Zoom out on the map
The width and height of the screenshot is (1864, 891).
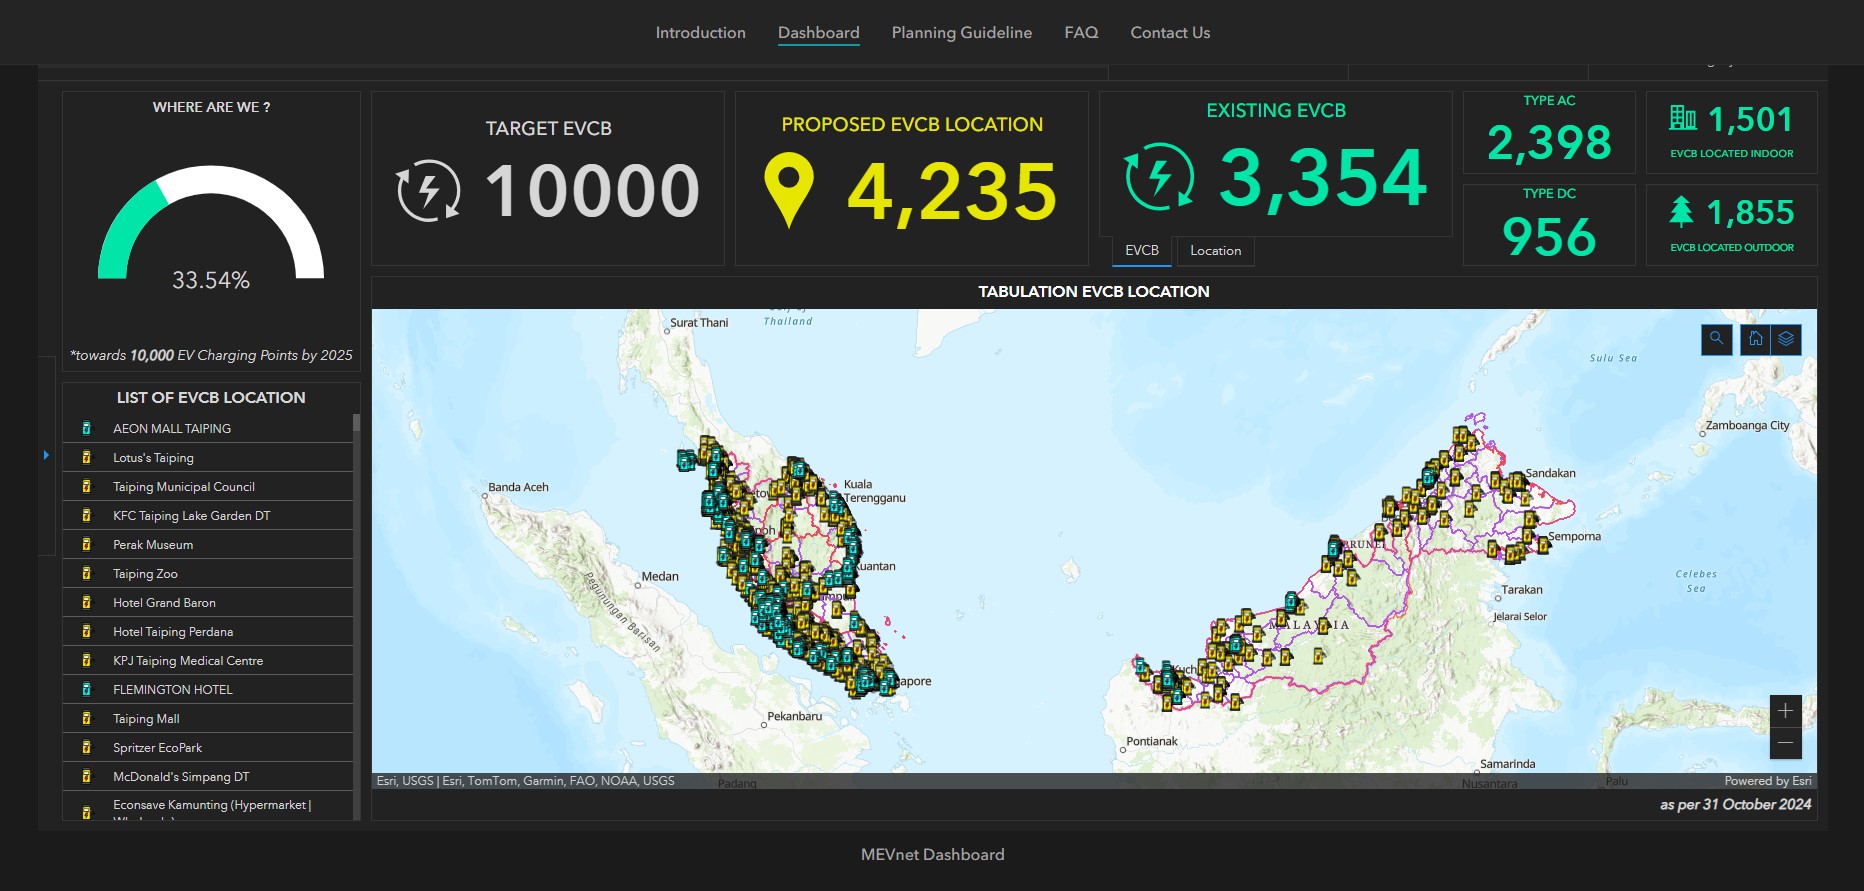[1785, 743]
